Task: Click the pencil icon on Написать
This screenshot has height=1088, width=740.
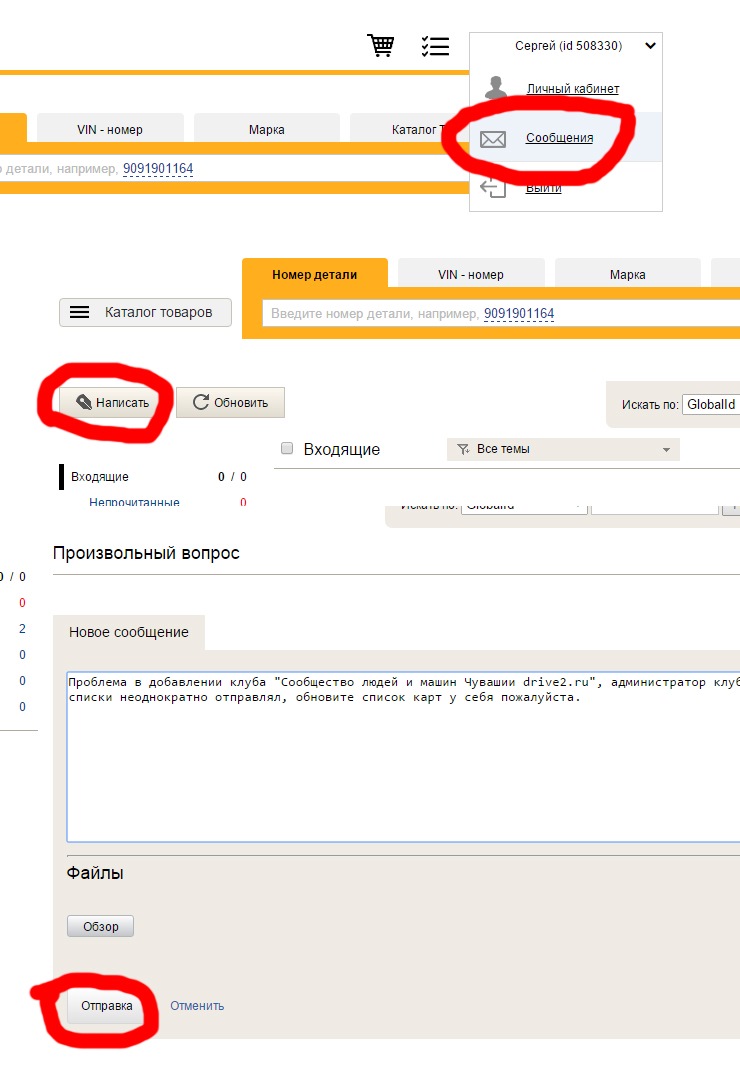Action: 84,402
